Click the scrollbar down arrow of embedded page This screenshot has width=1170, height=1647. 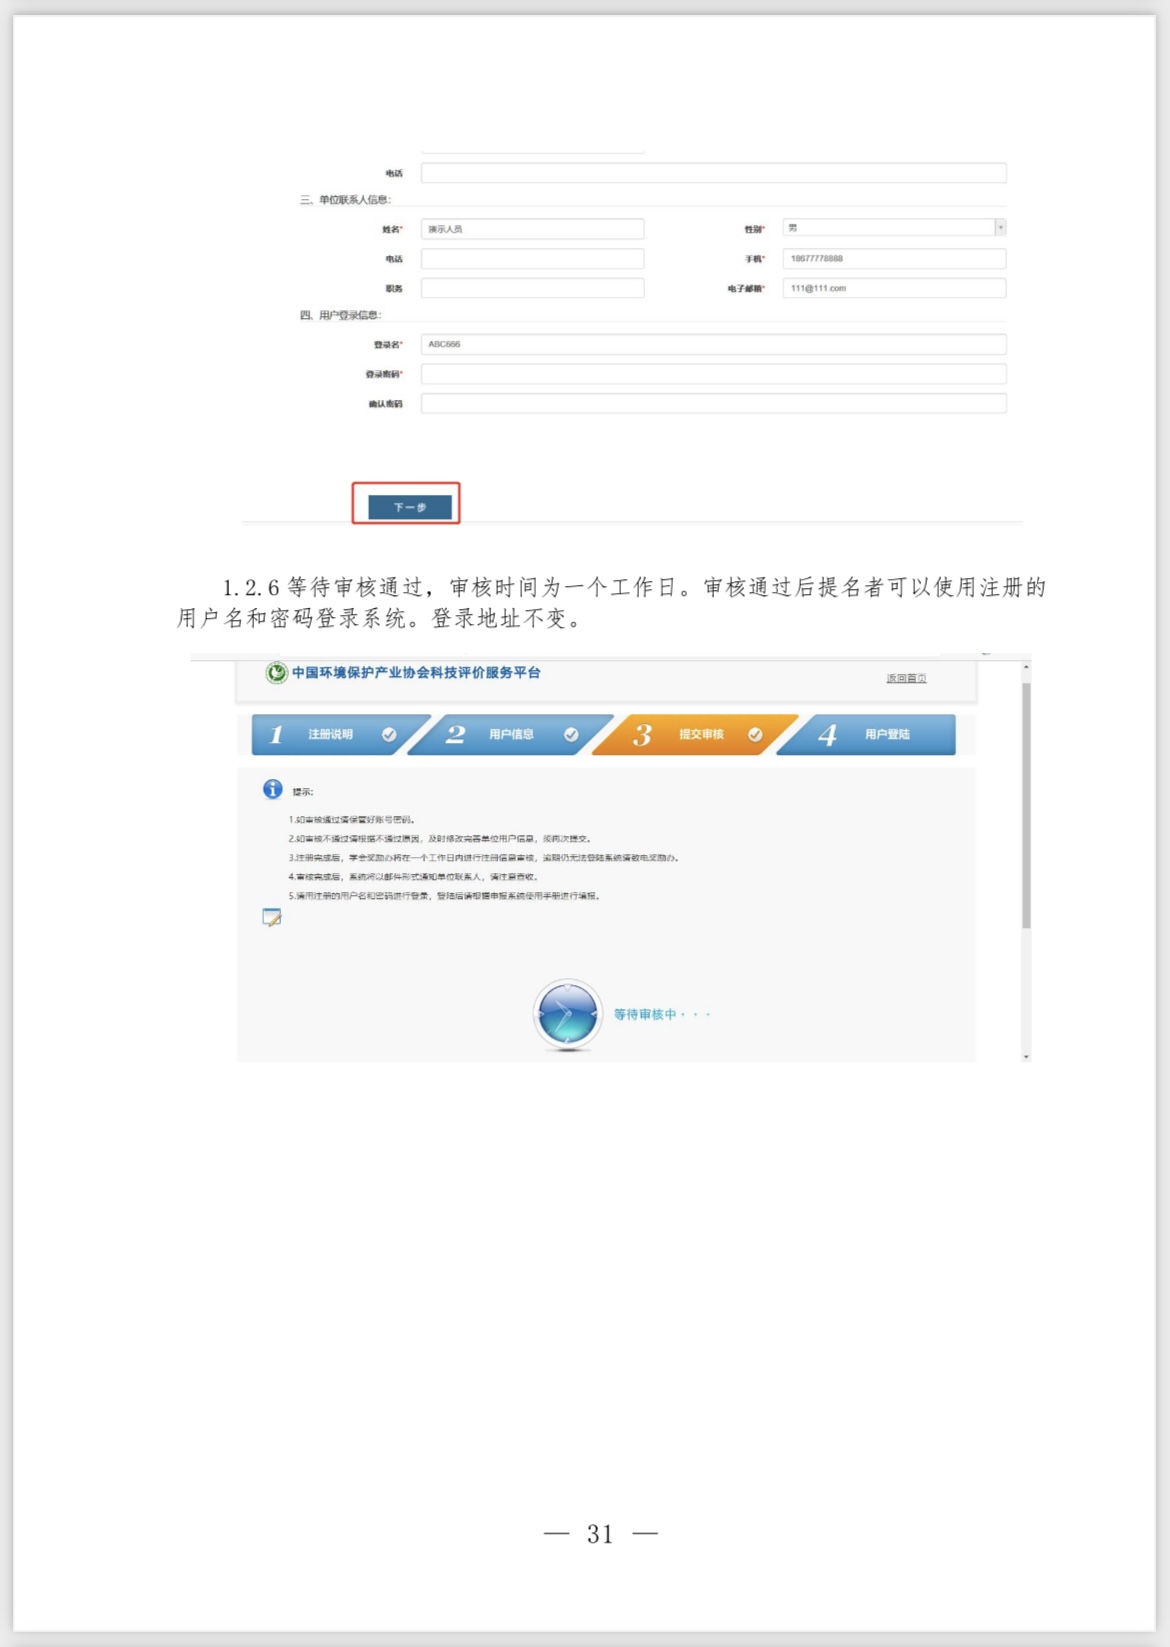(x=1026, y=1056)
